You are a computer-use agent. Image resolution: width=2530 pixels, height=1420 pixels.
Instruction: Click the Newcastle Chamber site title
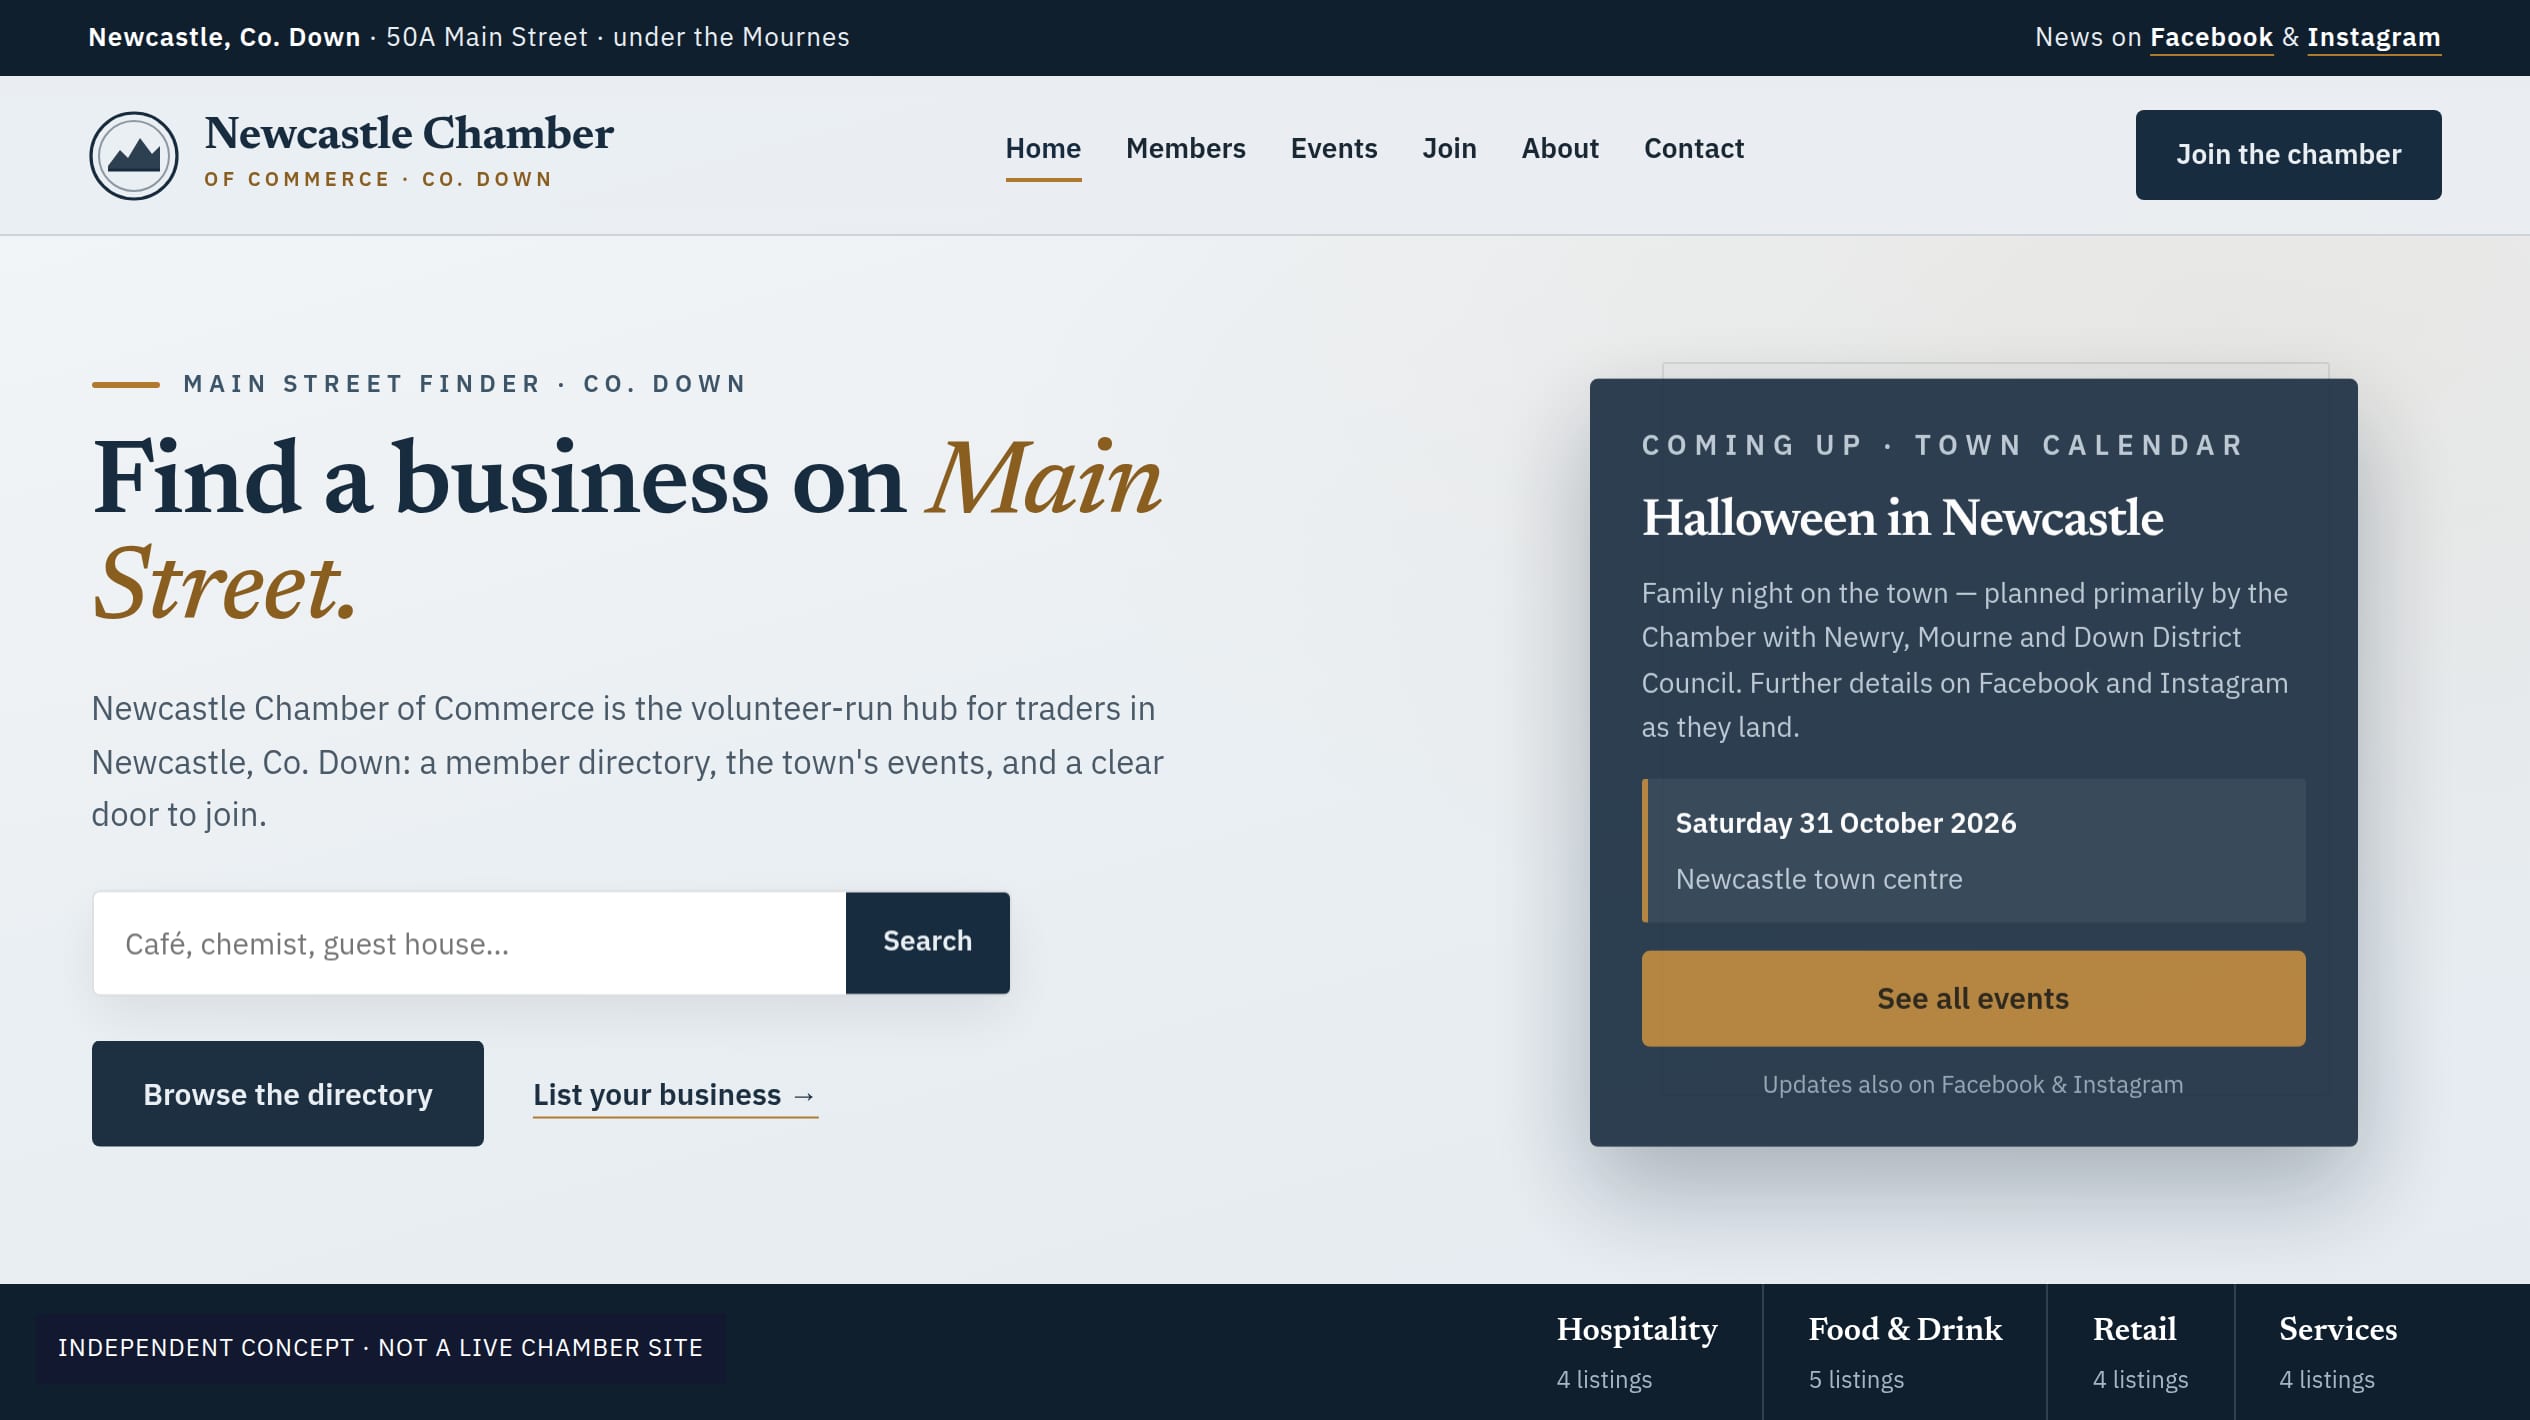coord(409,134)
